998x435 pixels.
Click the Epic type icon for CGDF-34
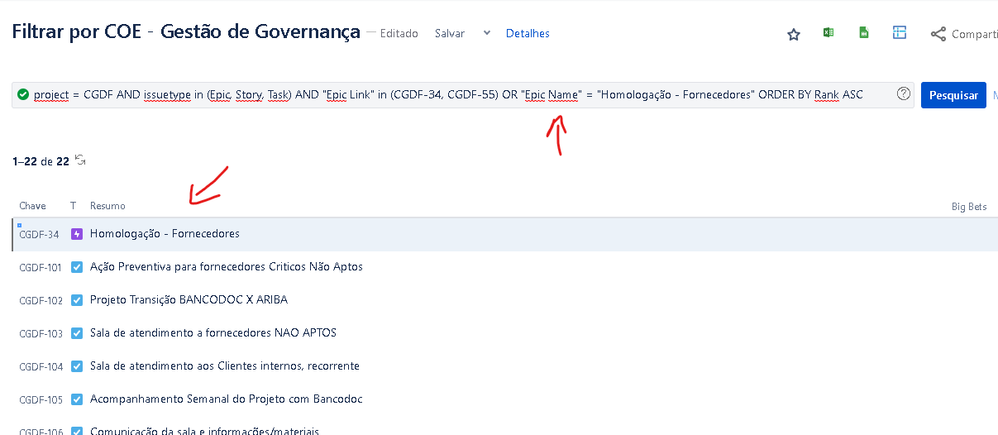point(77,234)
